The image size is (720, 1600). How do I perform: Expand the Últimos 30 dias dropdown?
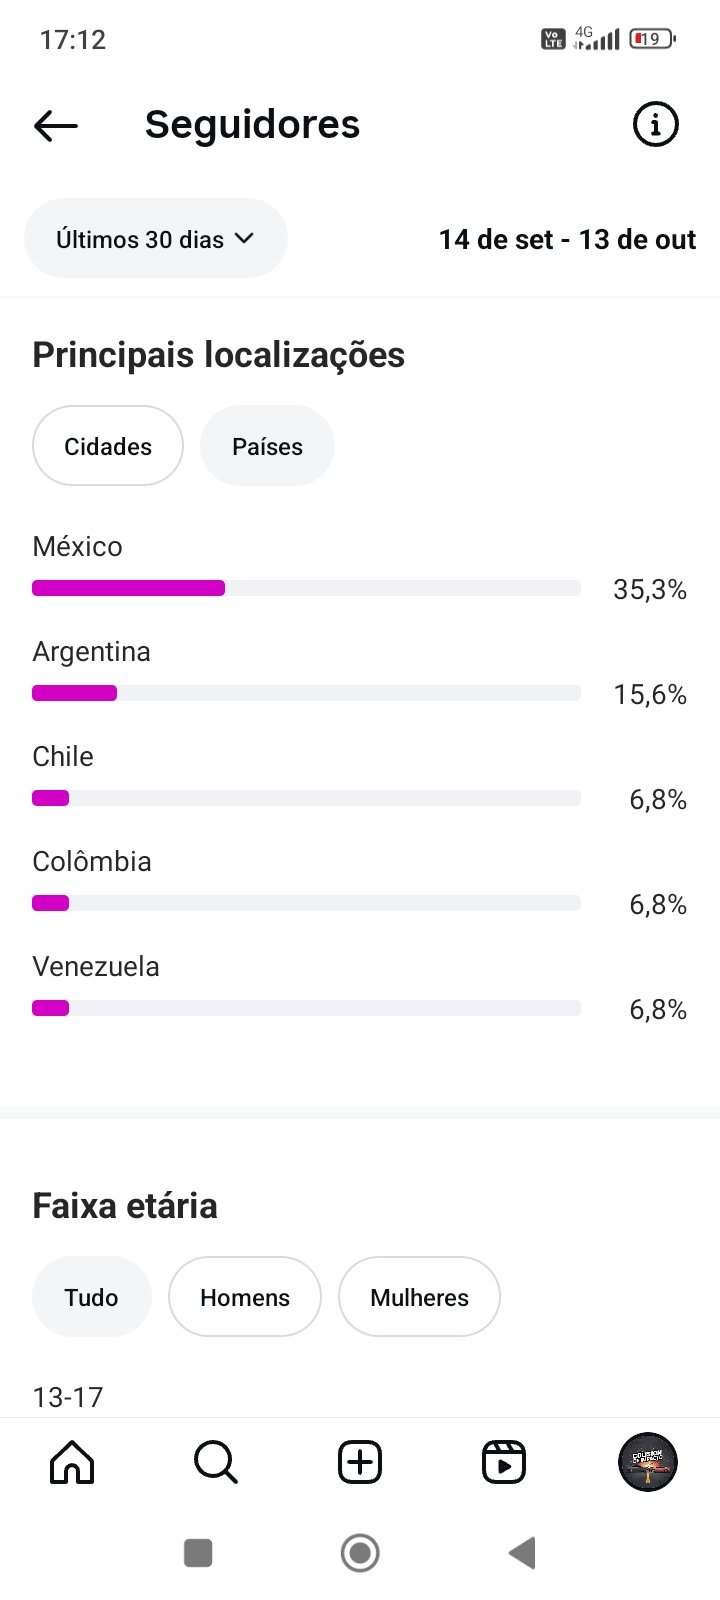click(x=155, y=239)
